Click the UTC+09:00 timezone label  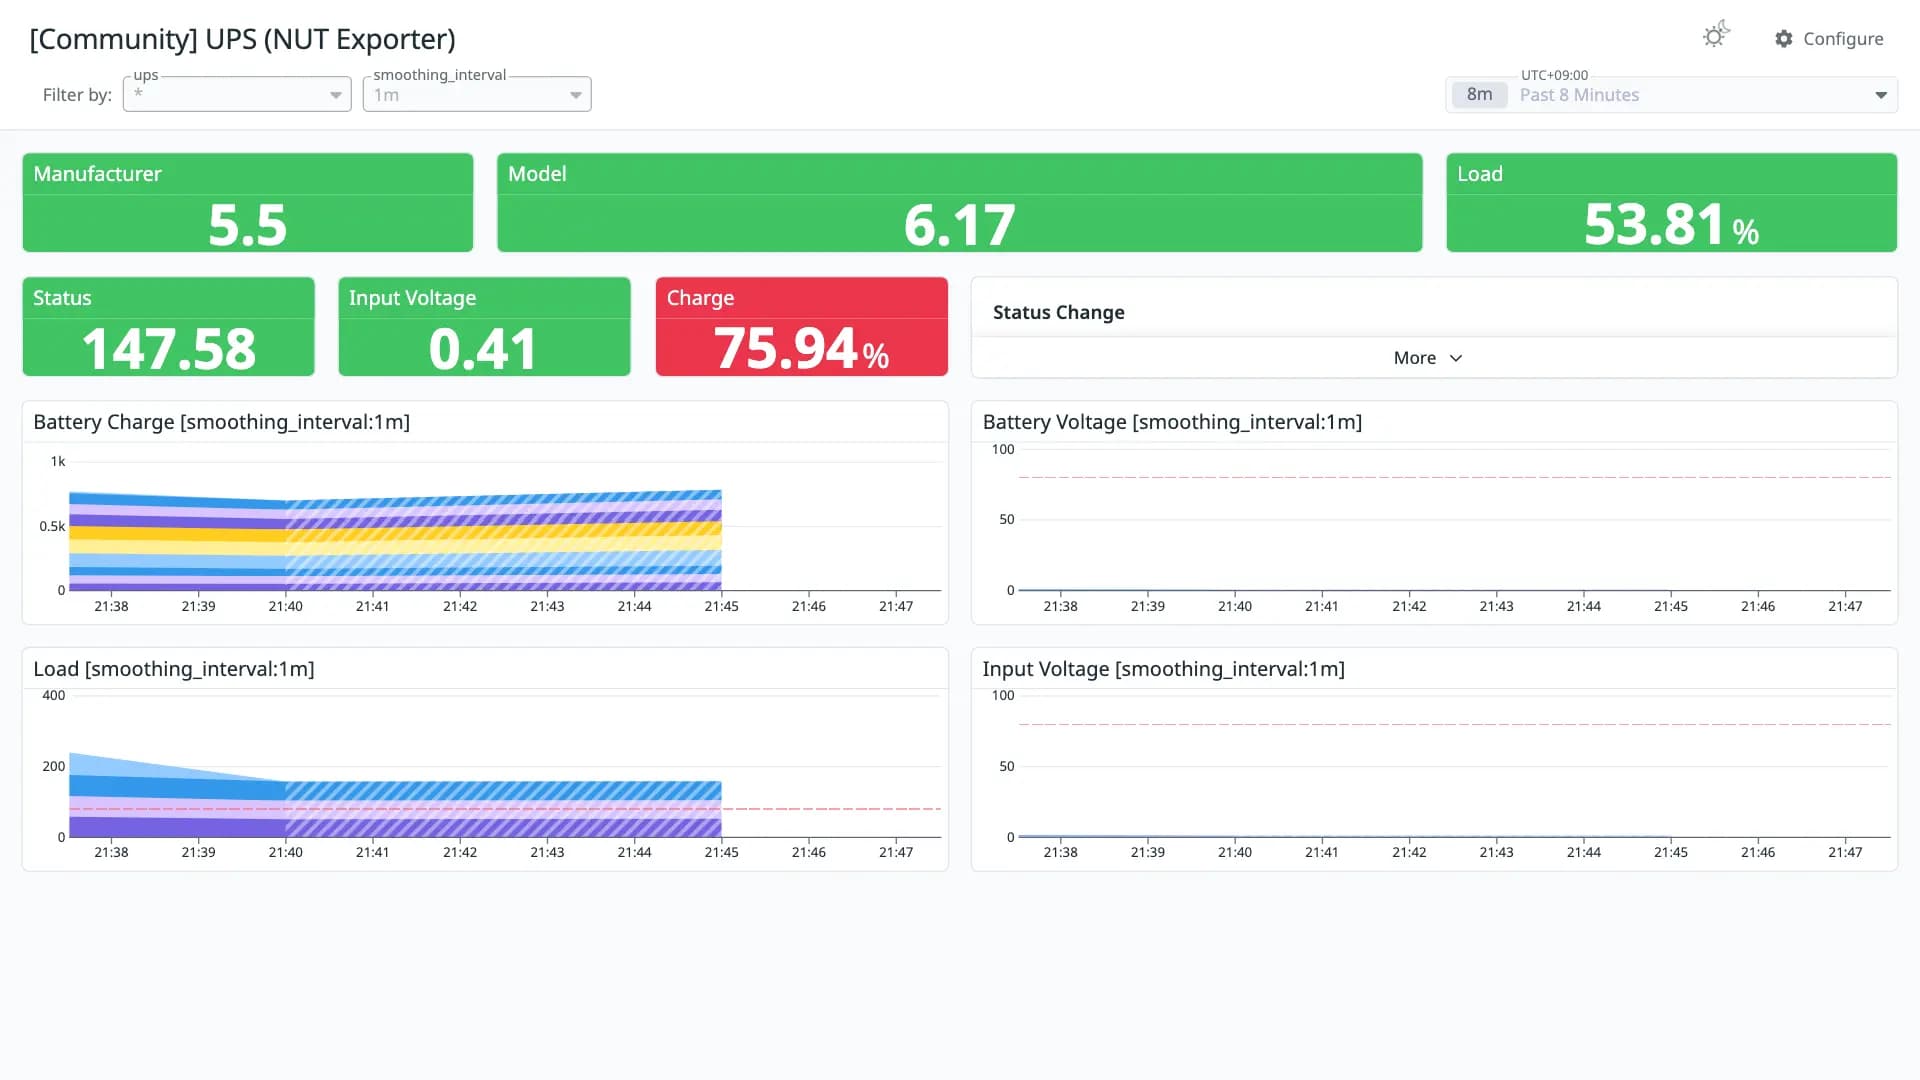pyautogui.click(x=1554, y=75)
